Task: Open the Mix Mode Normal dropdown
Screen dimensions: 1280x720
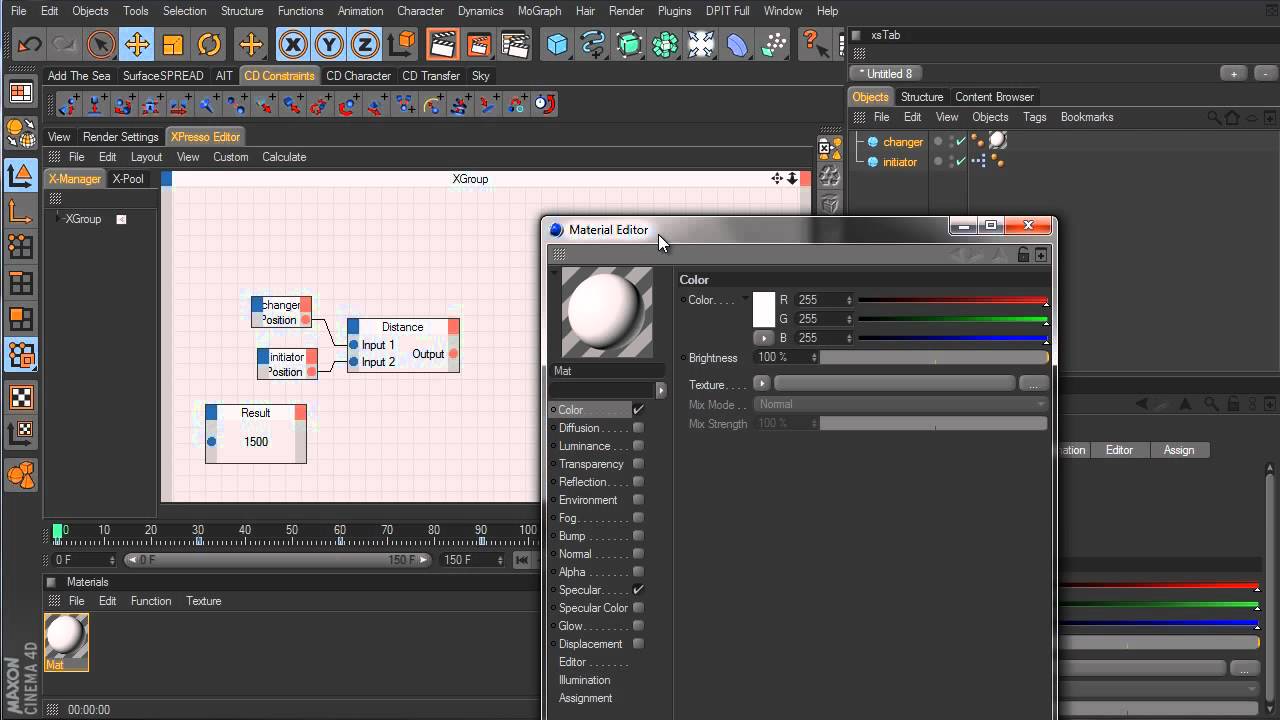Action: pos(901,404)
